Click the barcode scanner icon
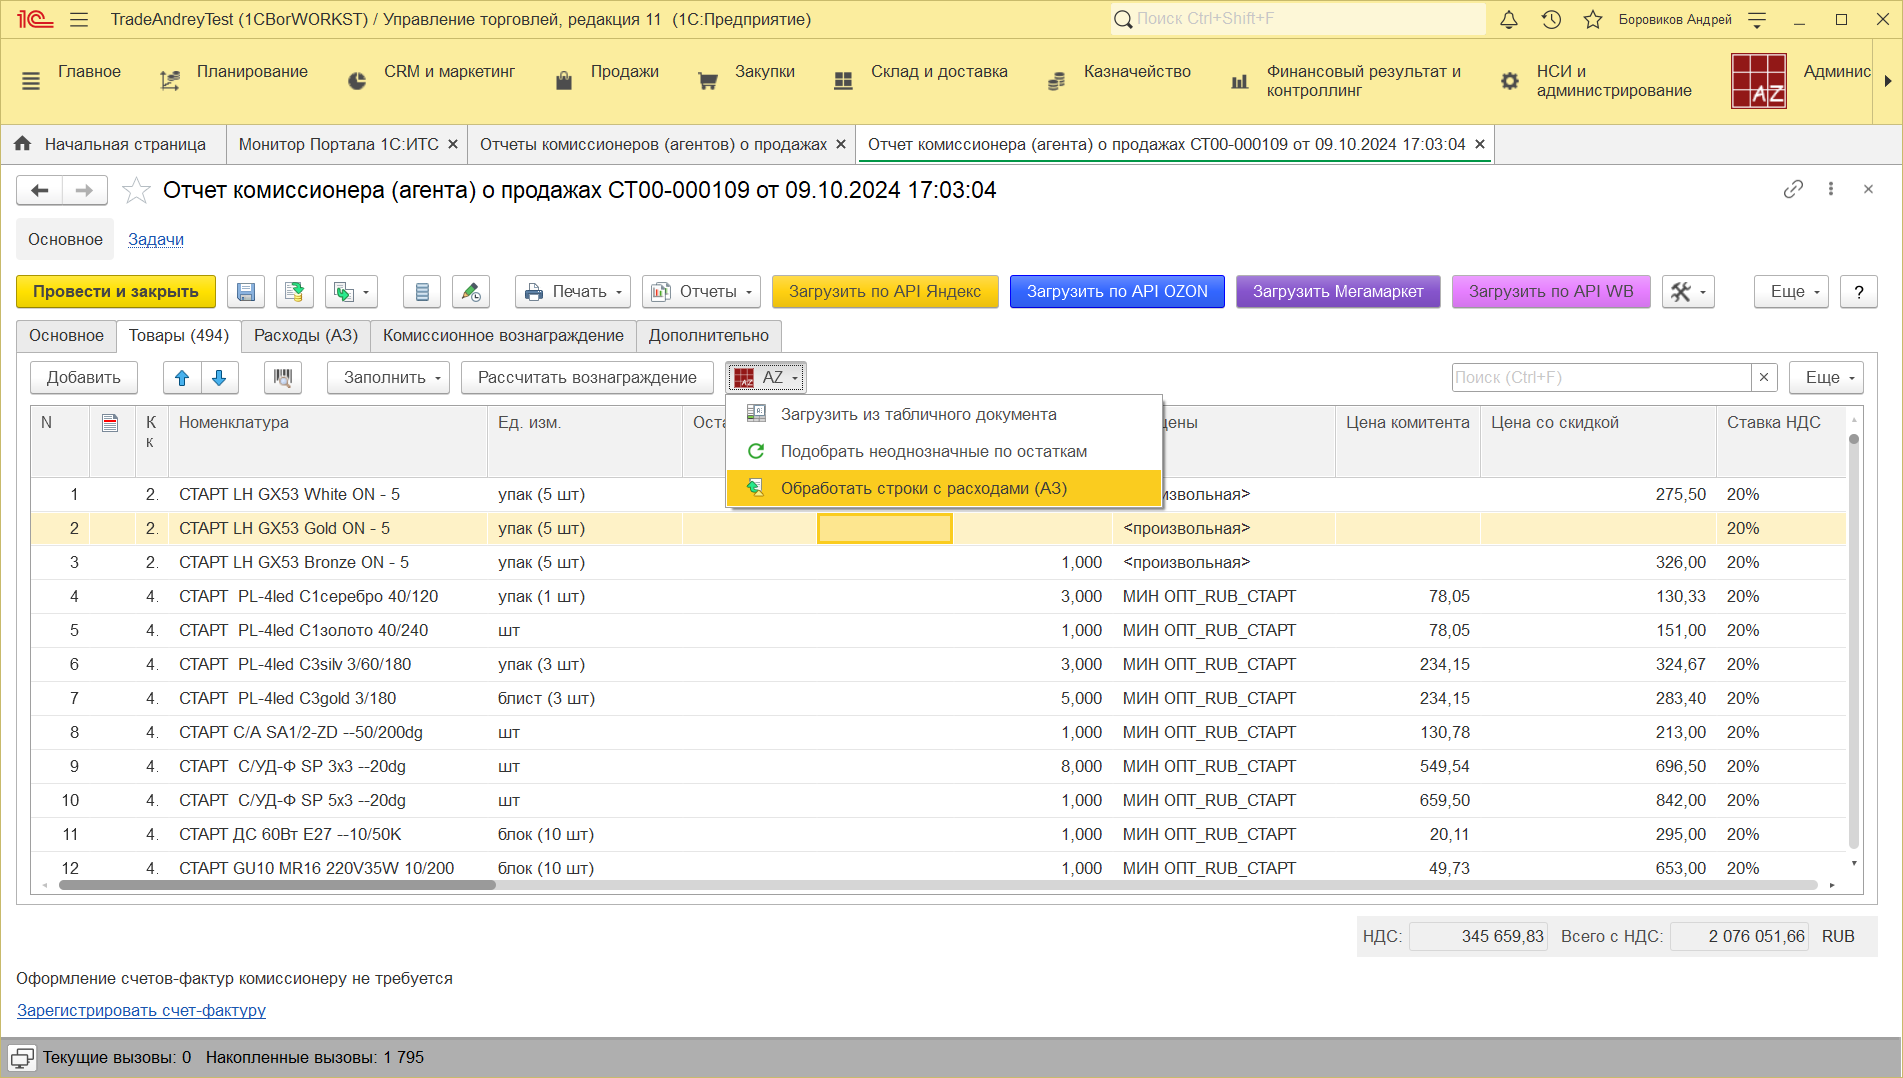Image resolution: width=1903 pixels, height=1078 pixels. (x=283, y=378)
